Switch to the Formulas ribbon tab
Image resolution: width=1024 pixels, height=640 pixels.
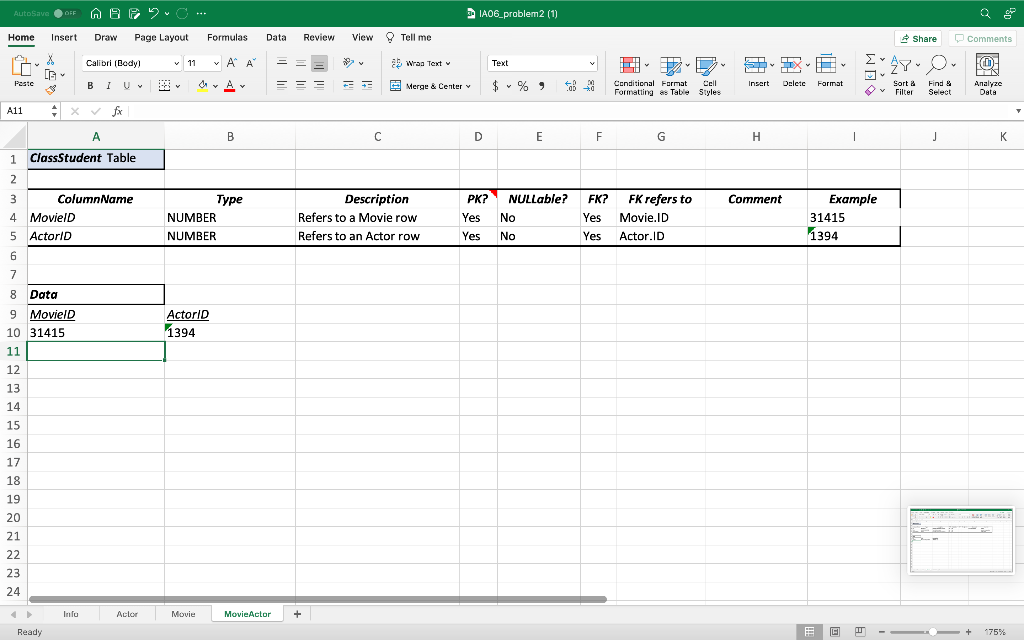click(x=227, y=37)
